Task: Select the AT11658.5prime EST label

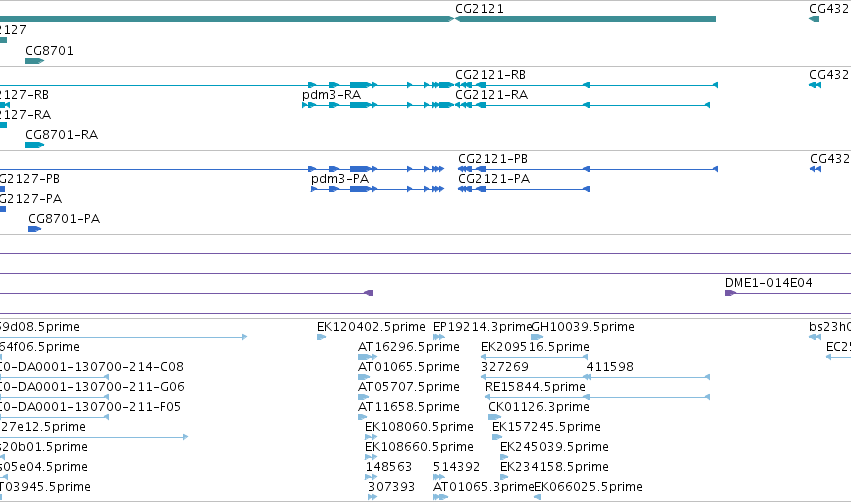Action: (x=409, y=407)
